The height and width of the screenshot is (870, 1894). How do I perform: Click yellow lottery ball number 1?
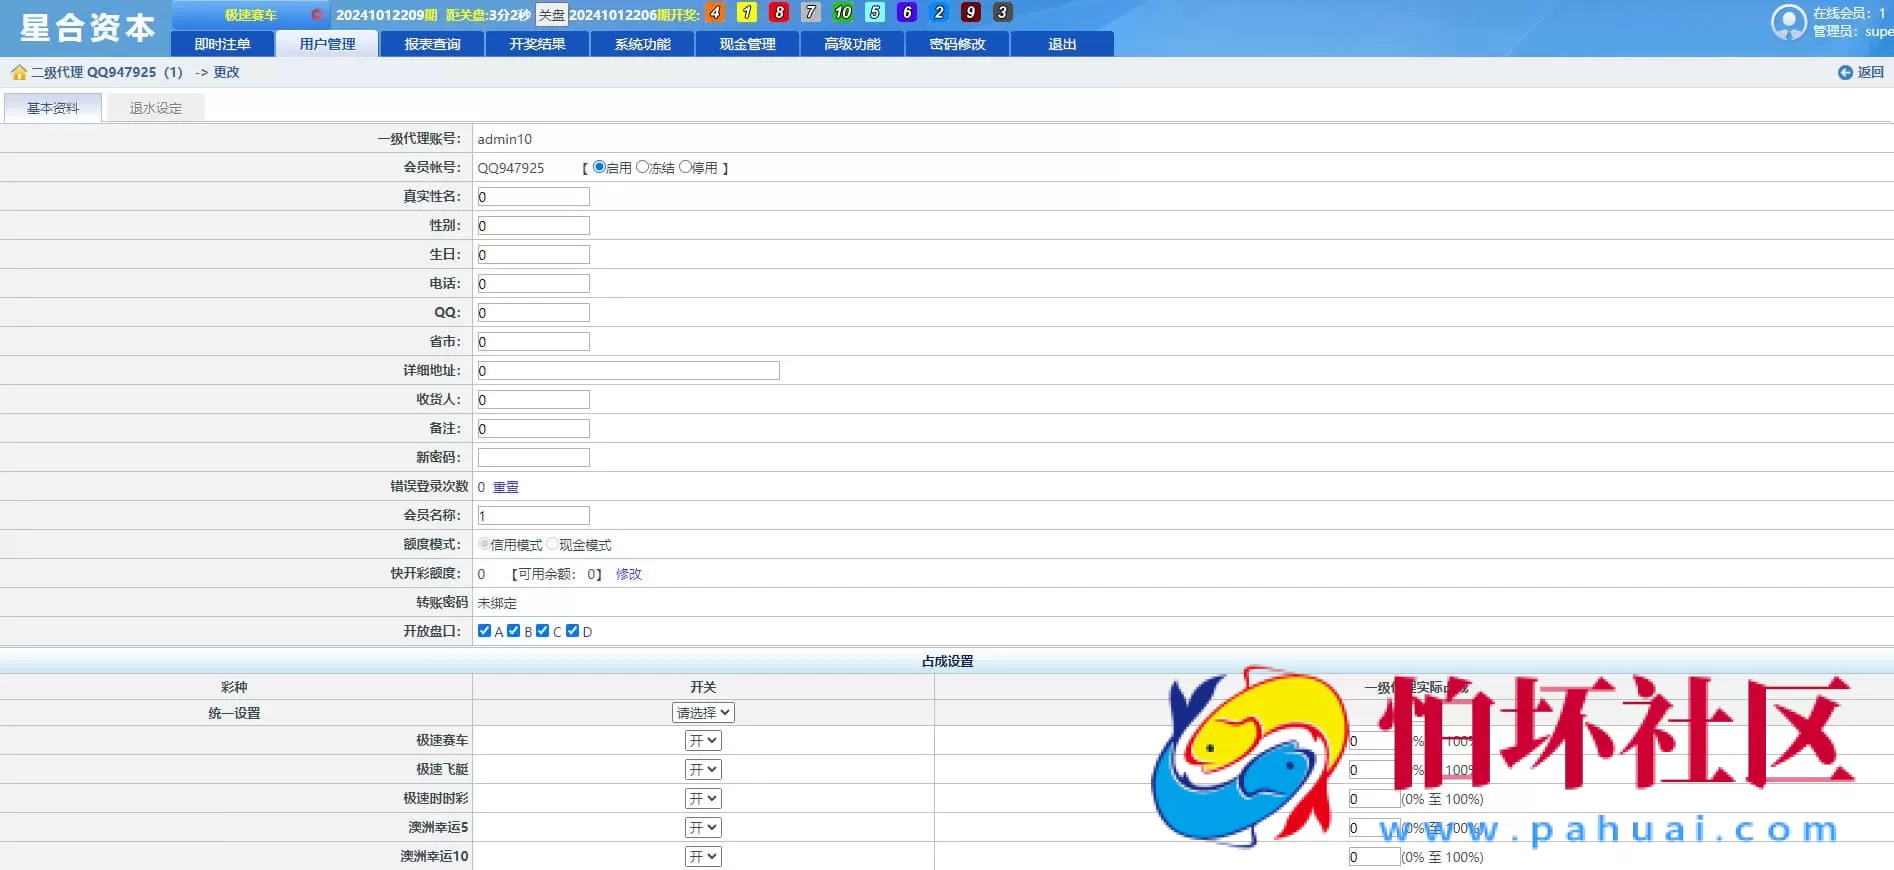point(747,12)
